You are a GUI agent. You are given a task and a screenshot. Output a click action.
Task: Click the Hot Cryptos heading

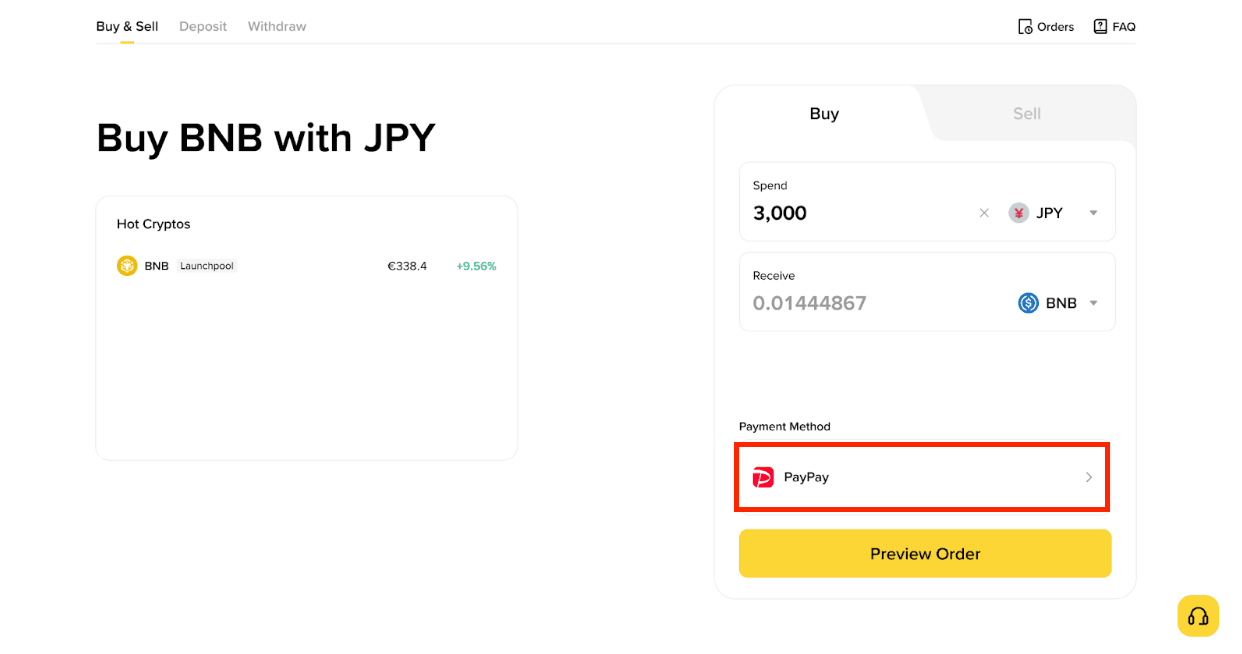click(153, 224)
